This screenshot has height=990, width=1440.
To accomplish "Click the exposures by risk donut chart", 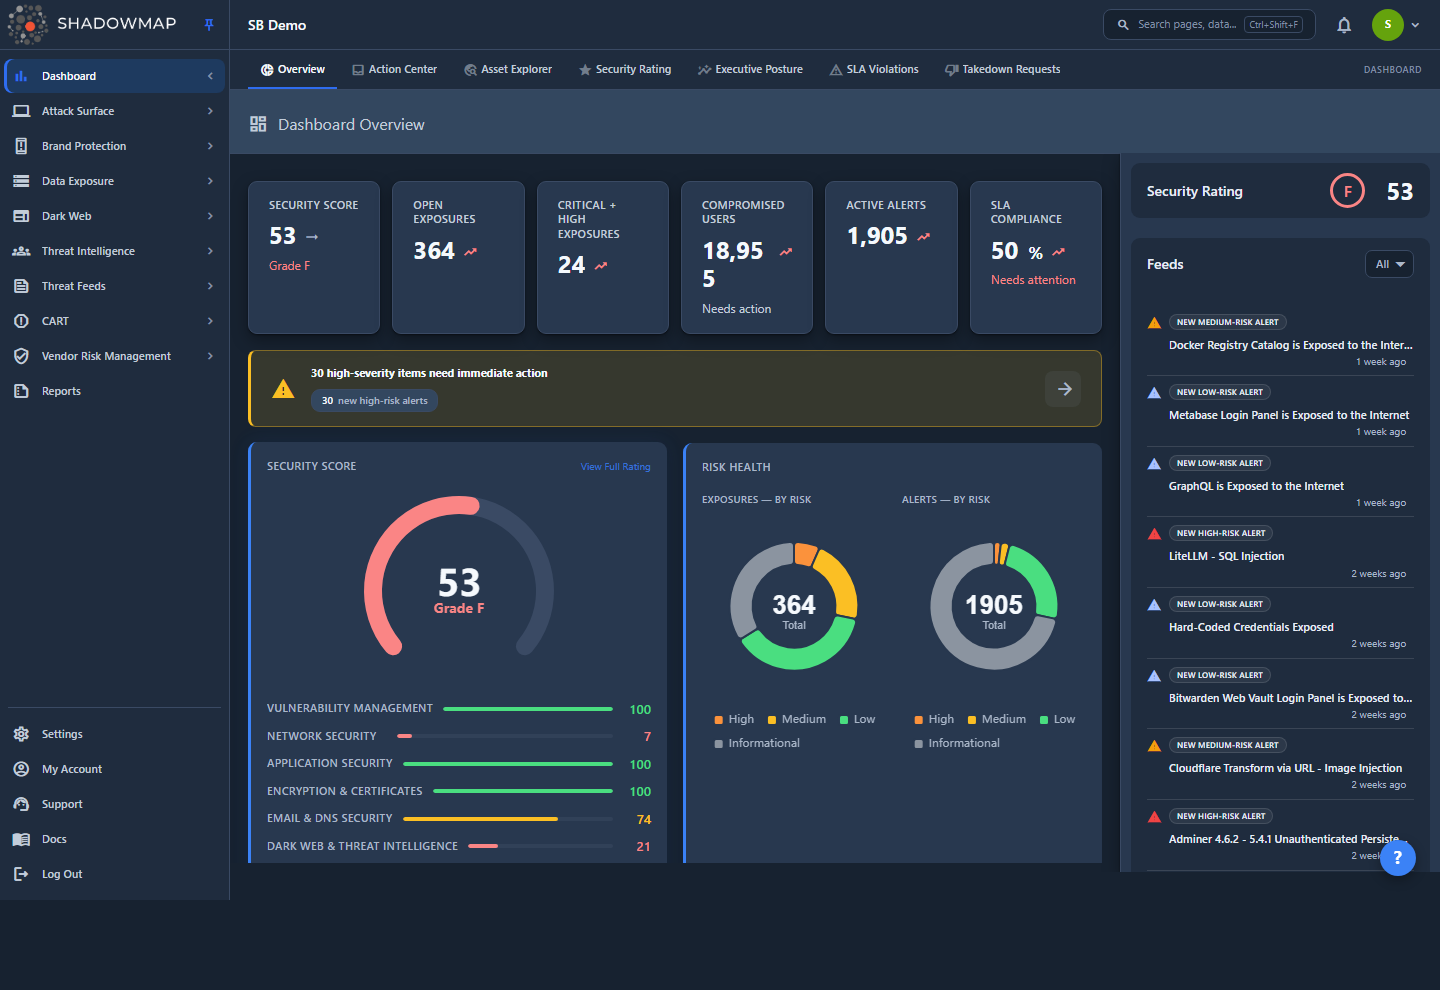I will [x=794, y=606].
